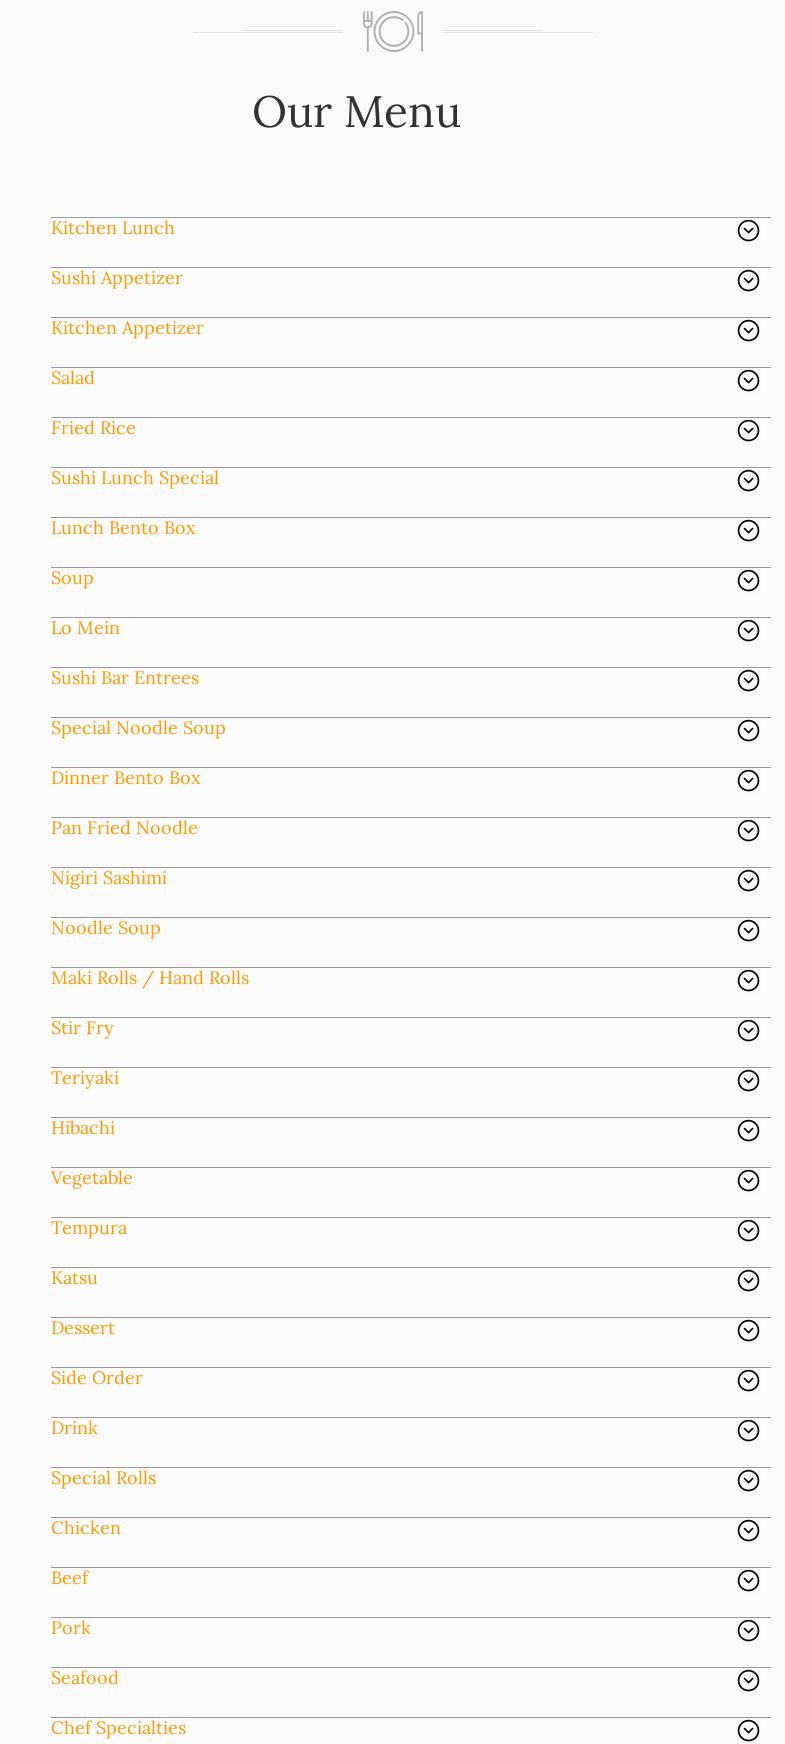Image resolution: width=785 pixels, height=1744 pixels.
Task: Click the Lo Mein down-arrow icon
Action: click(748, 631)
